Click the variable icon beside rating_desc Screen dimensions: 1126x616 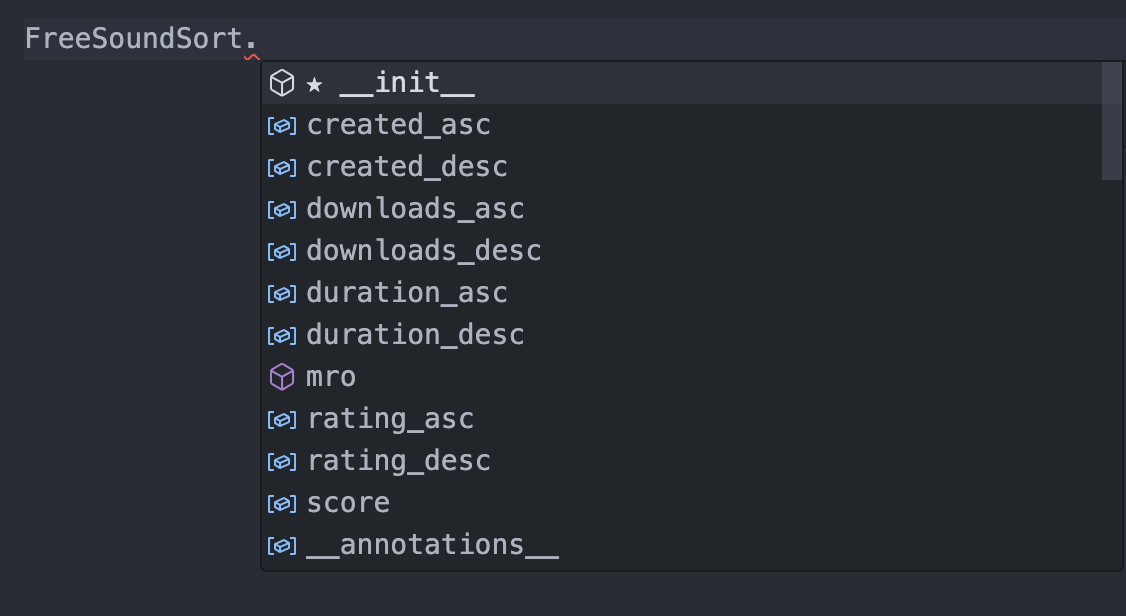pos(282,462)
